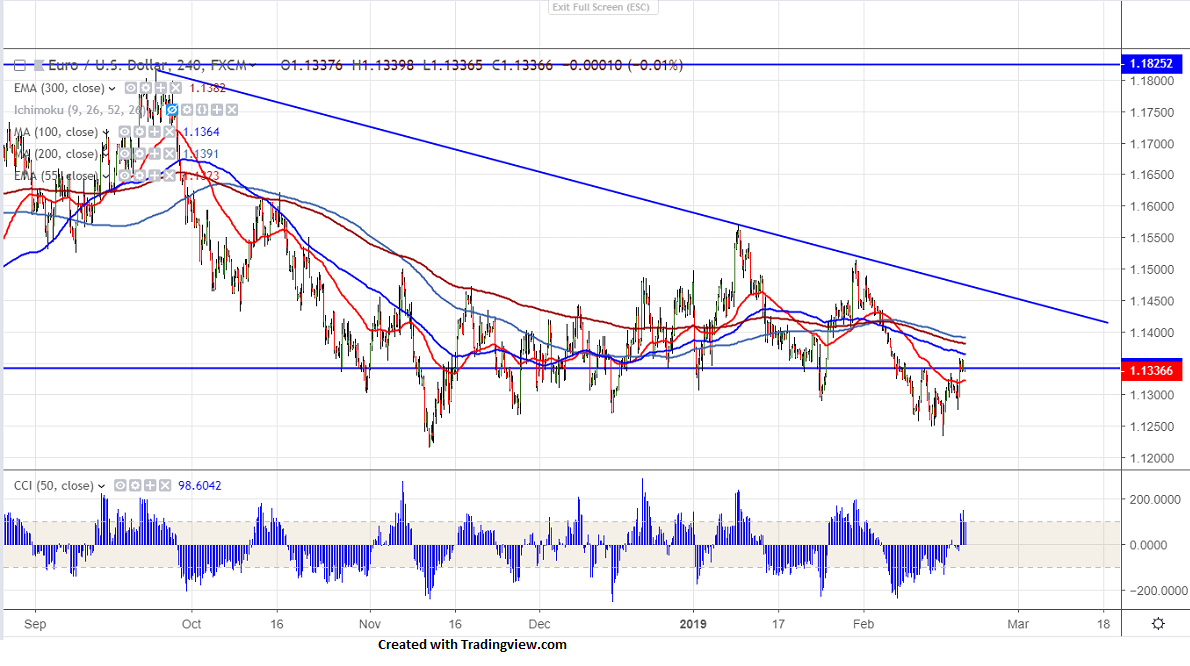Remove the Ichimoku indicator
1190x666 pixels.
[x=231, y=110]
